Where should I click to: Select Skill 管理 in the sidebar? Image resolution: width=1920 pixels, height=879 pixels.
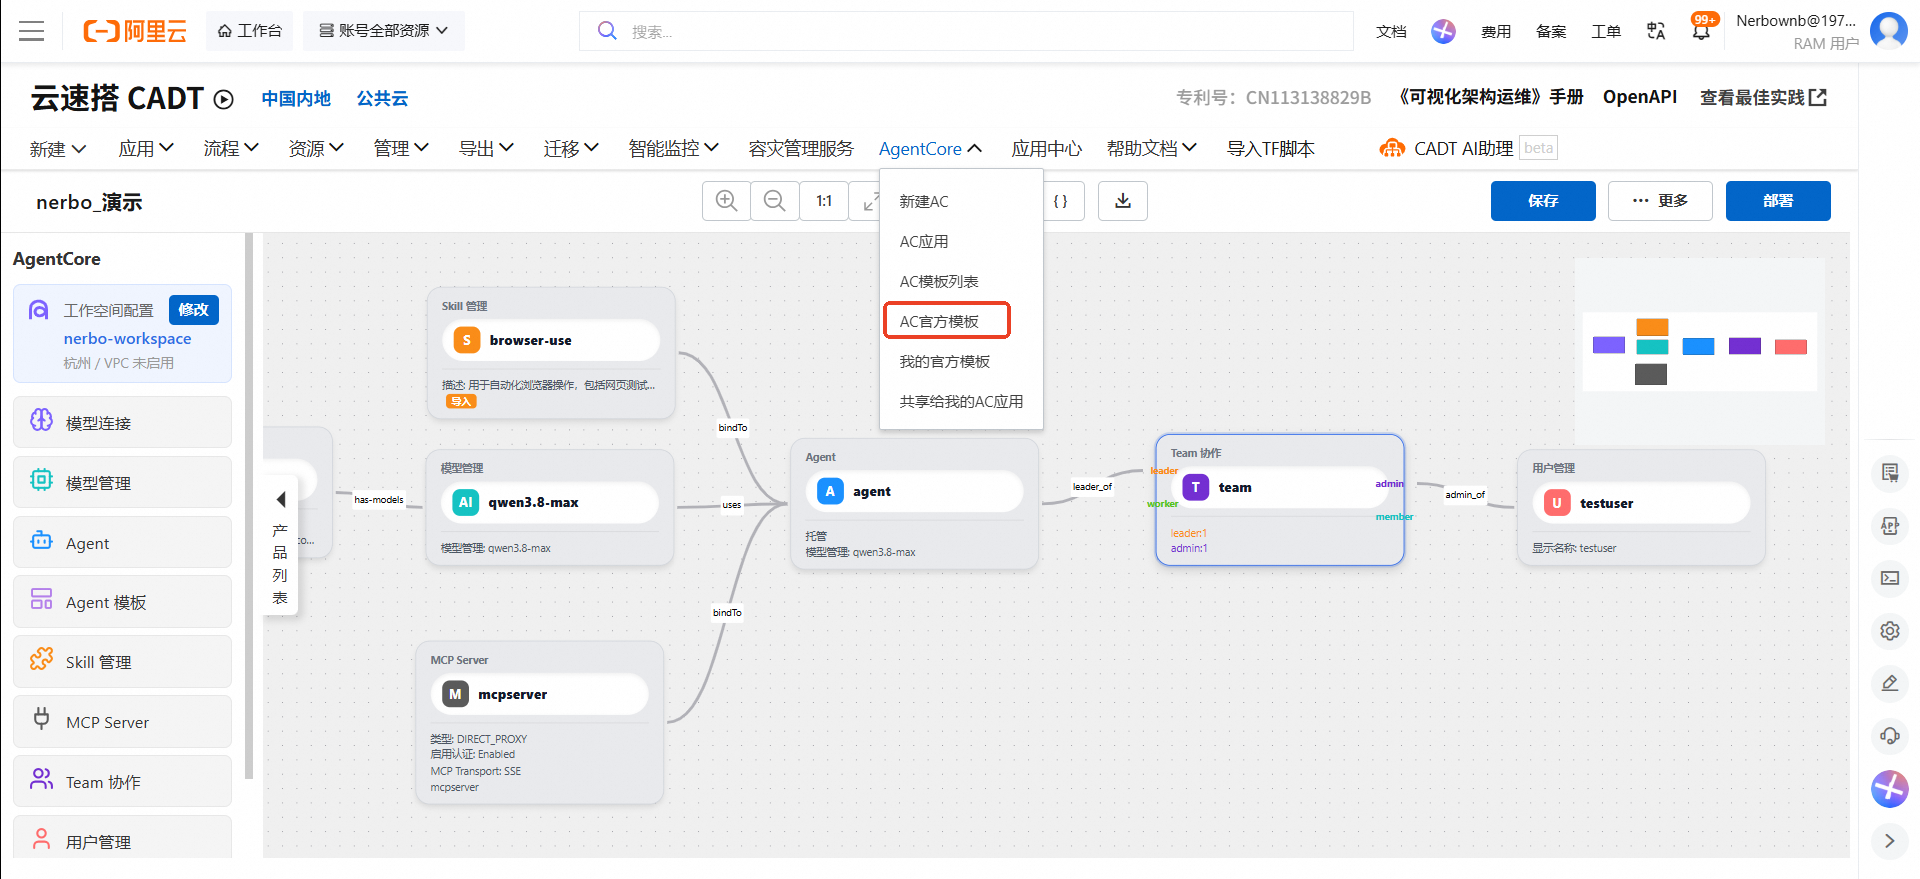coord(122,662)
